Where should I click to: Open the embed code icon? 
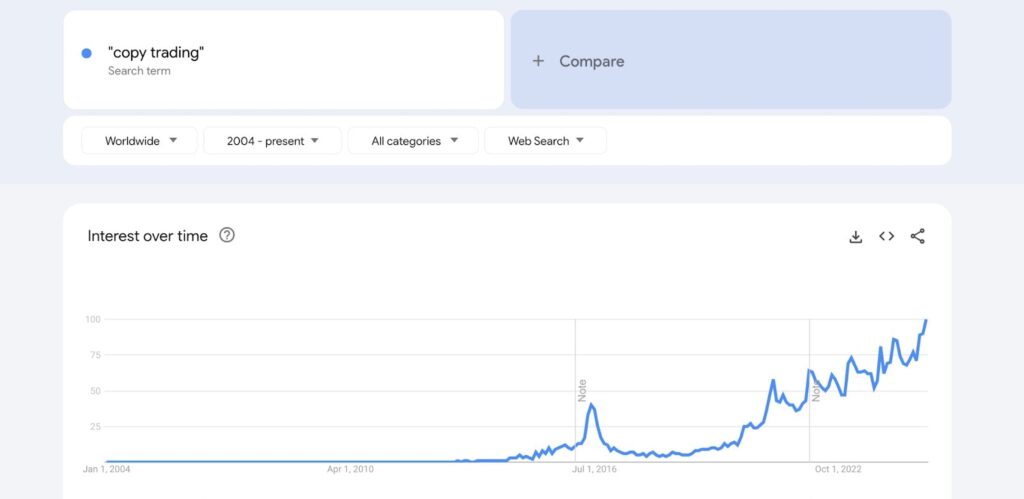886,237
